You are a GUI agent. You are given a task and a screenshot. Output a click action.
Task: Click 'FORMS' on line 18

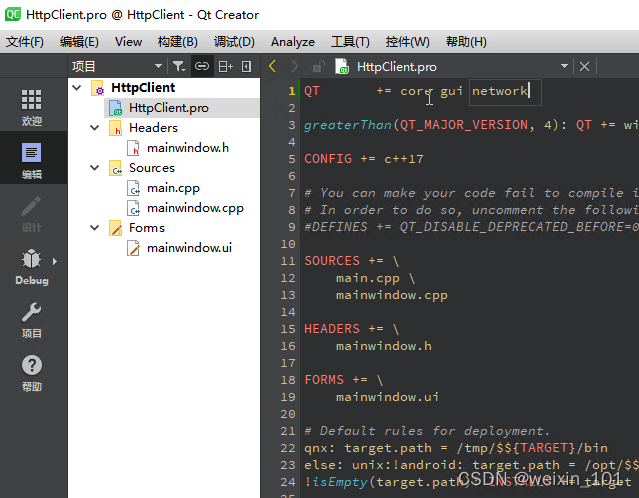[x=324, y=379]
